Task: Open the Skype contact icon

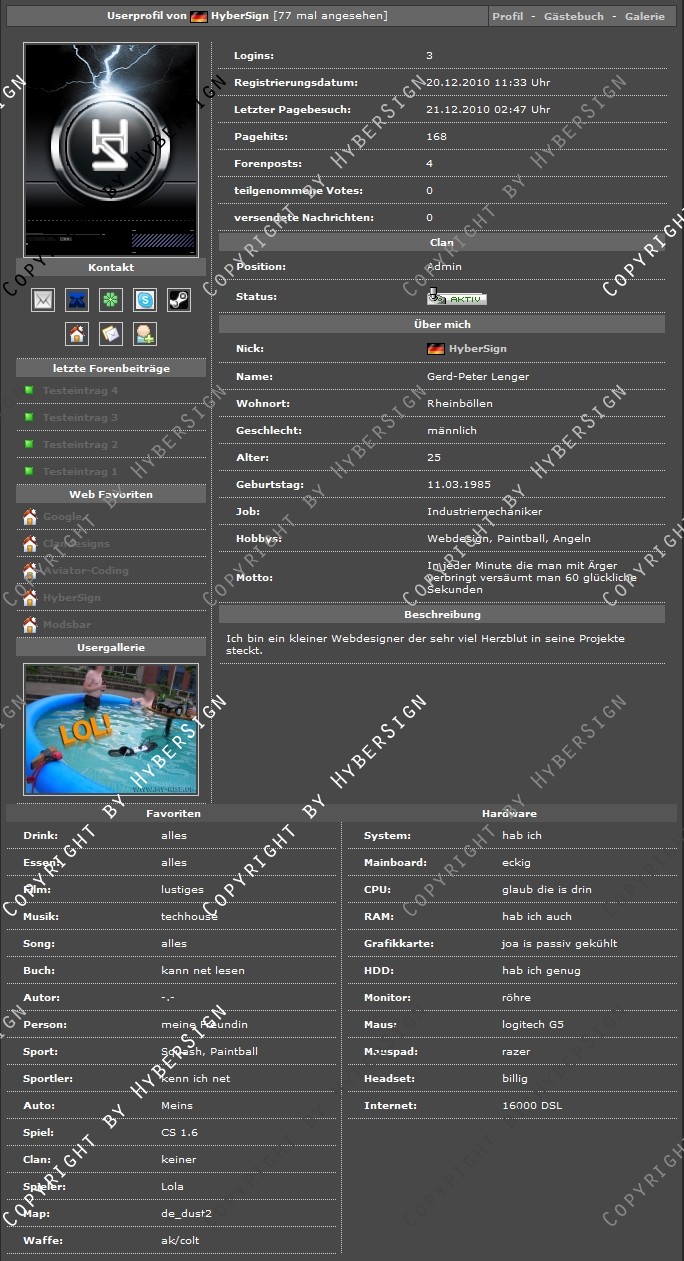Action: [145, 300]
